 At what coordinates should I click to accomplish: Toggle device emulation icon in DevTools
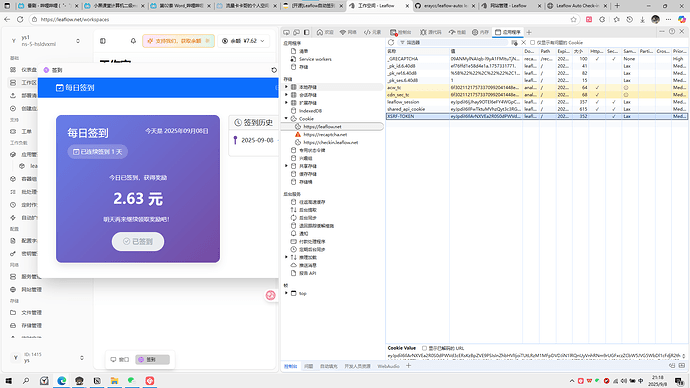(x=297, y=32)
